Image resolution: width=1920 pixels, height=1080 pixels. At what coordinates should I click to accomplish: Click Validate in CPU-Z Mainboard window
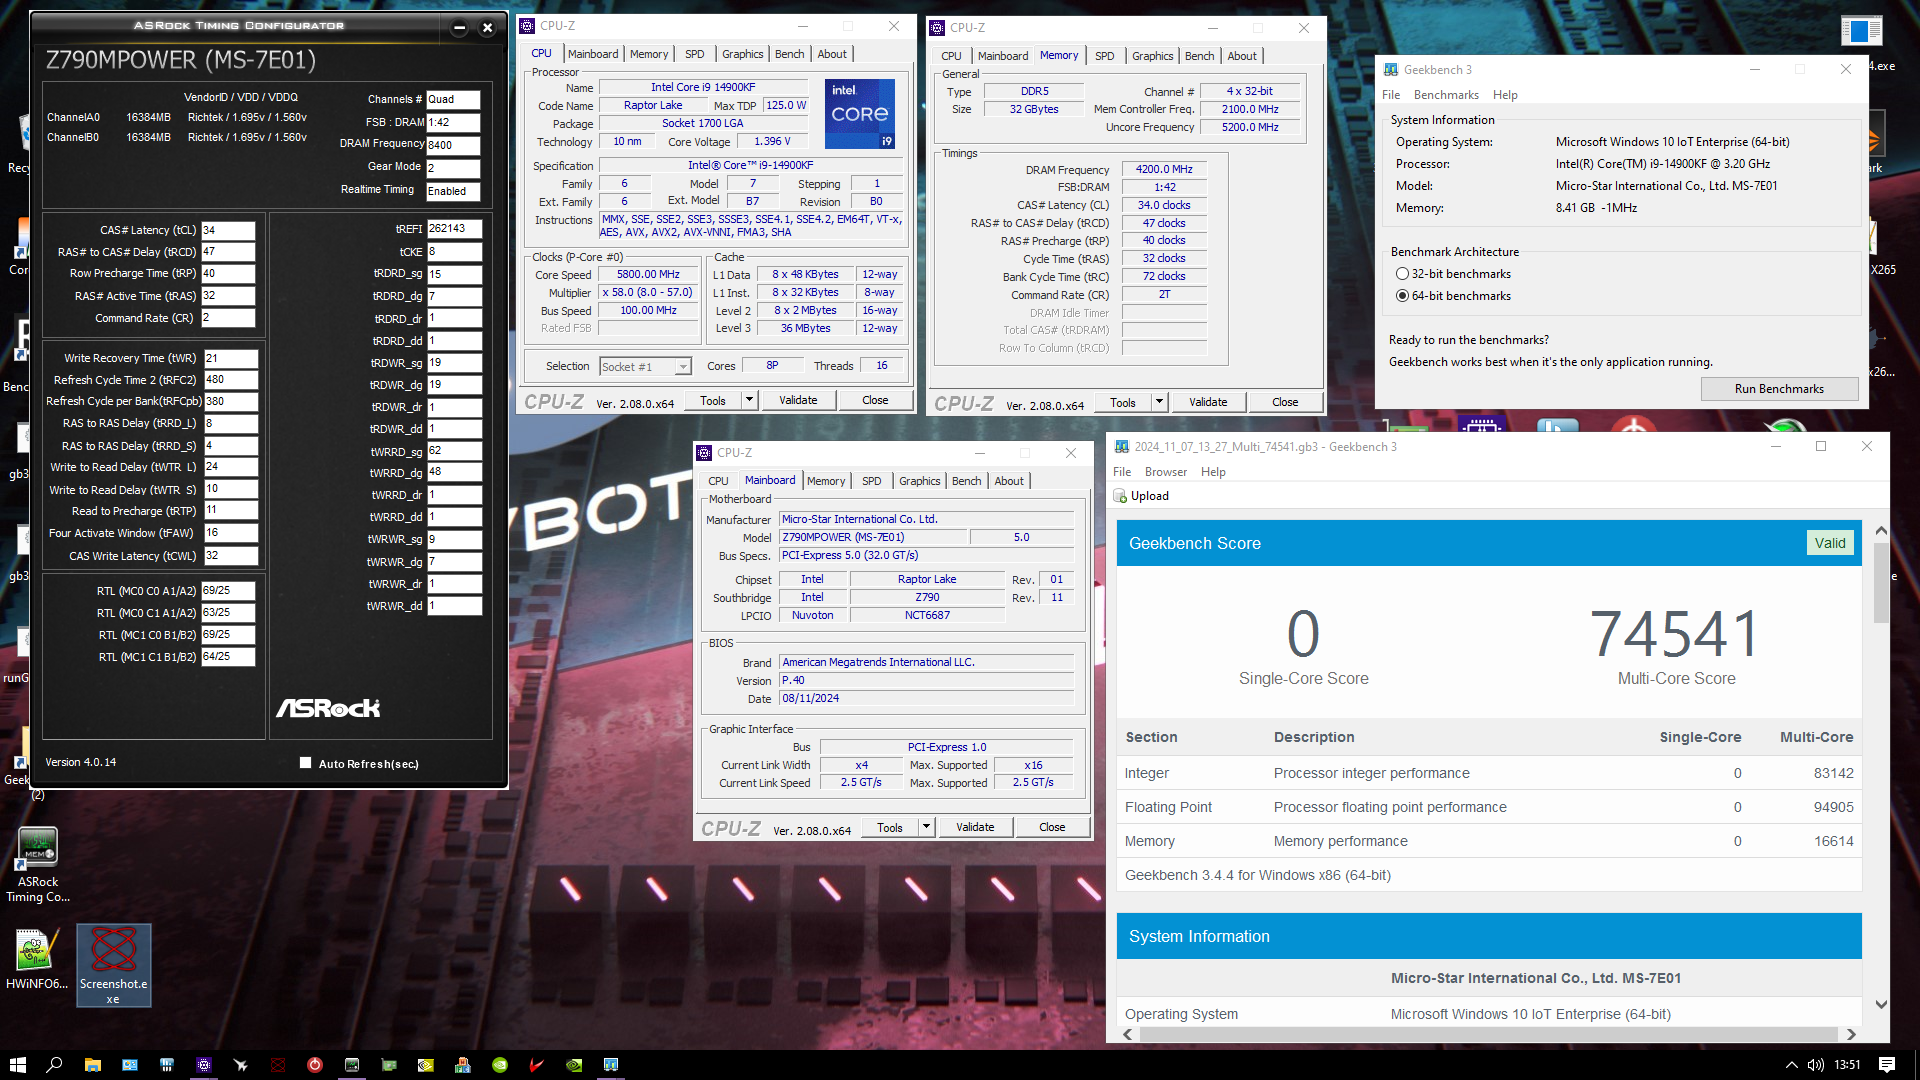(975, 827)
